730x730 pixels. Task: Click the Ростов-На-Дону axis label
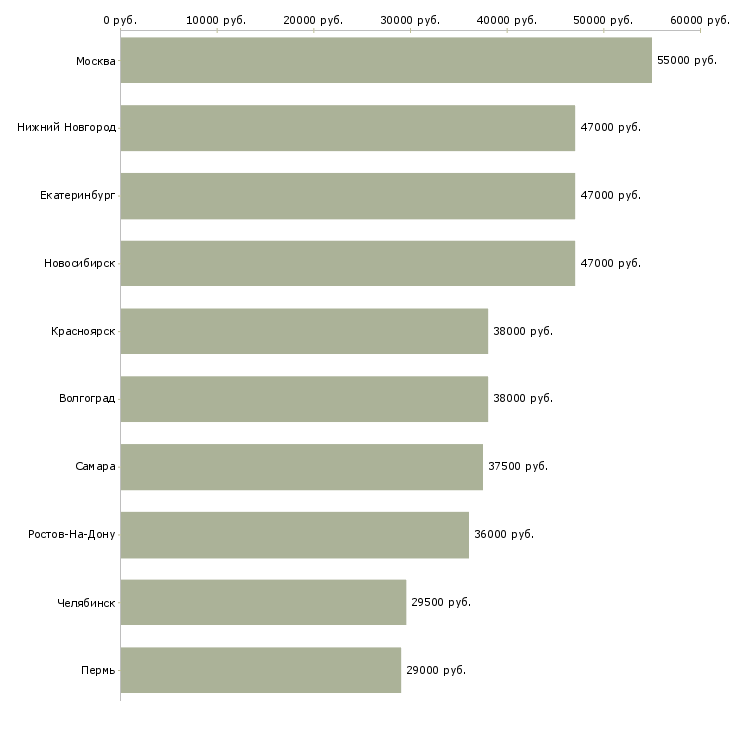coord(72,534)
